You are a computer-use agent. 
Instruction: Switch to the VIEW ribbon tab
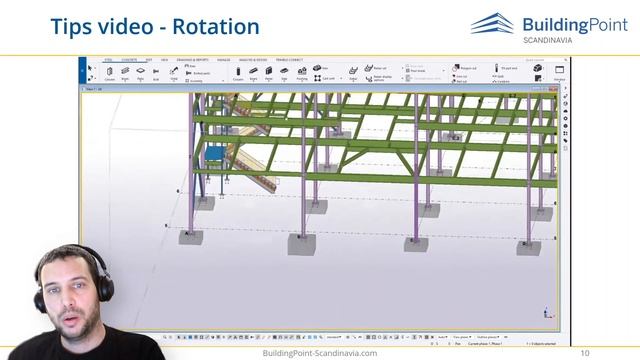164,60
